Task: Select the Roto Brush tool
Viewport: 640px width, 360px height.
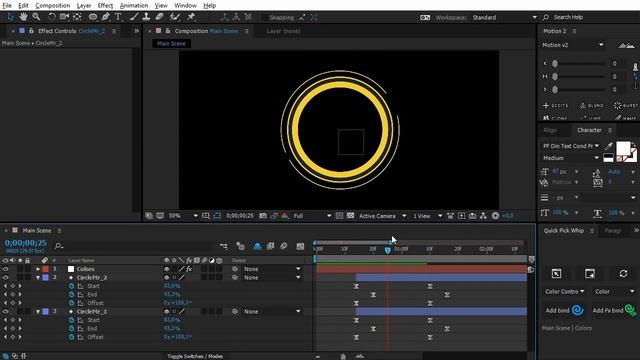Action: 175,17
